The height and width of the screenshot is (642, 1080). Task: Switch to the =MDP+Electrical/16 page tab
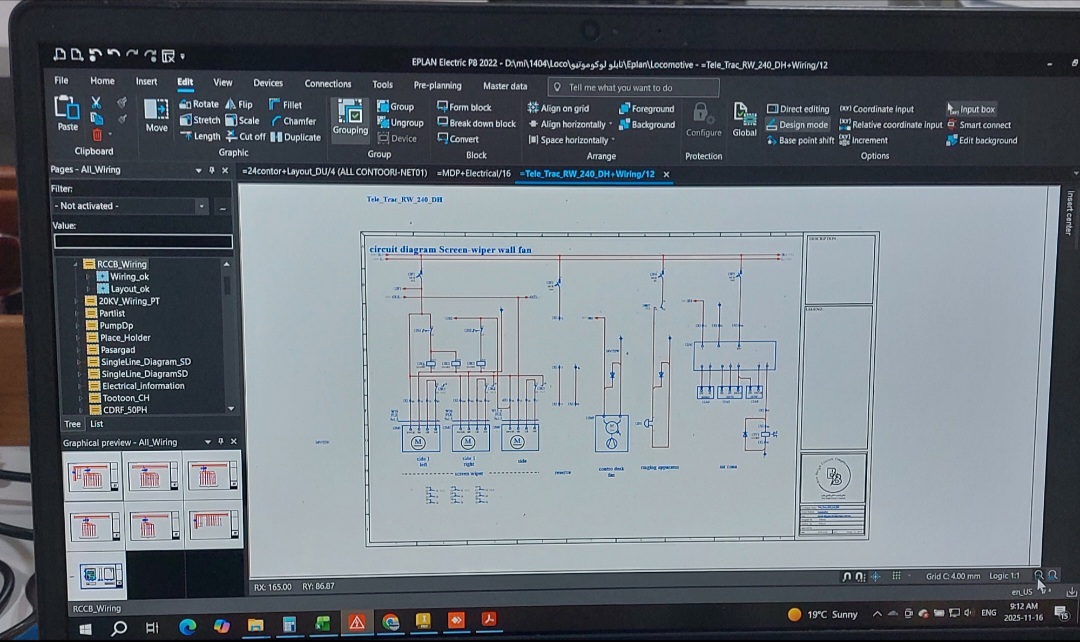473,174
